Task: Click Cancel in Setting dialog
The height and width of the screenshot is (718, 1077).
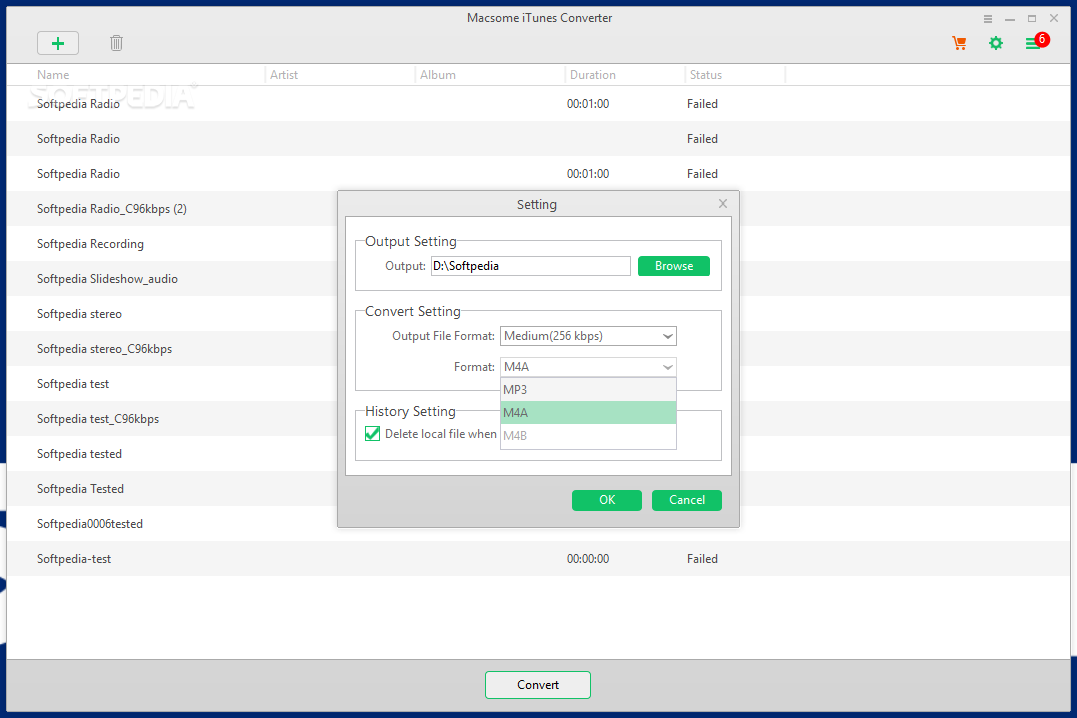Action: click(686, 500)
